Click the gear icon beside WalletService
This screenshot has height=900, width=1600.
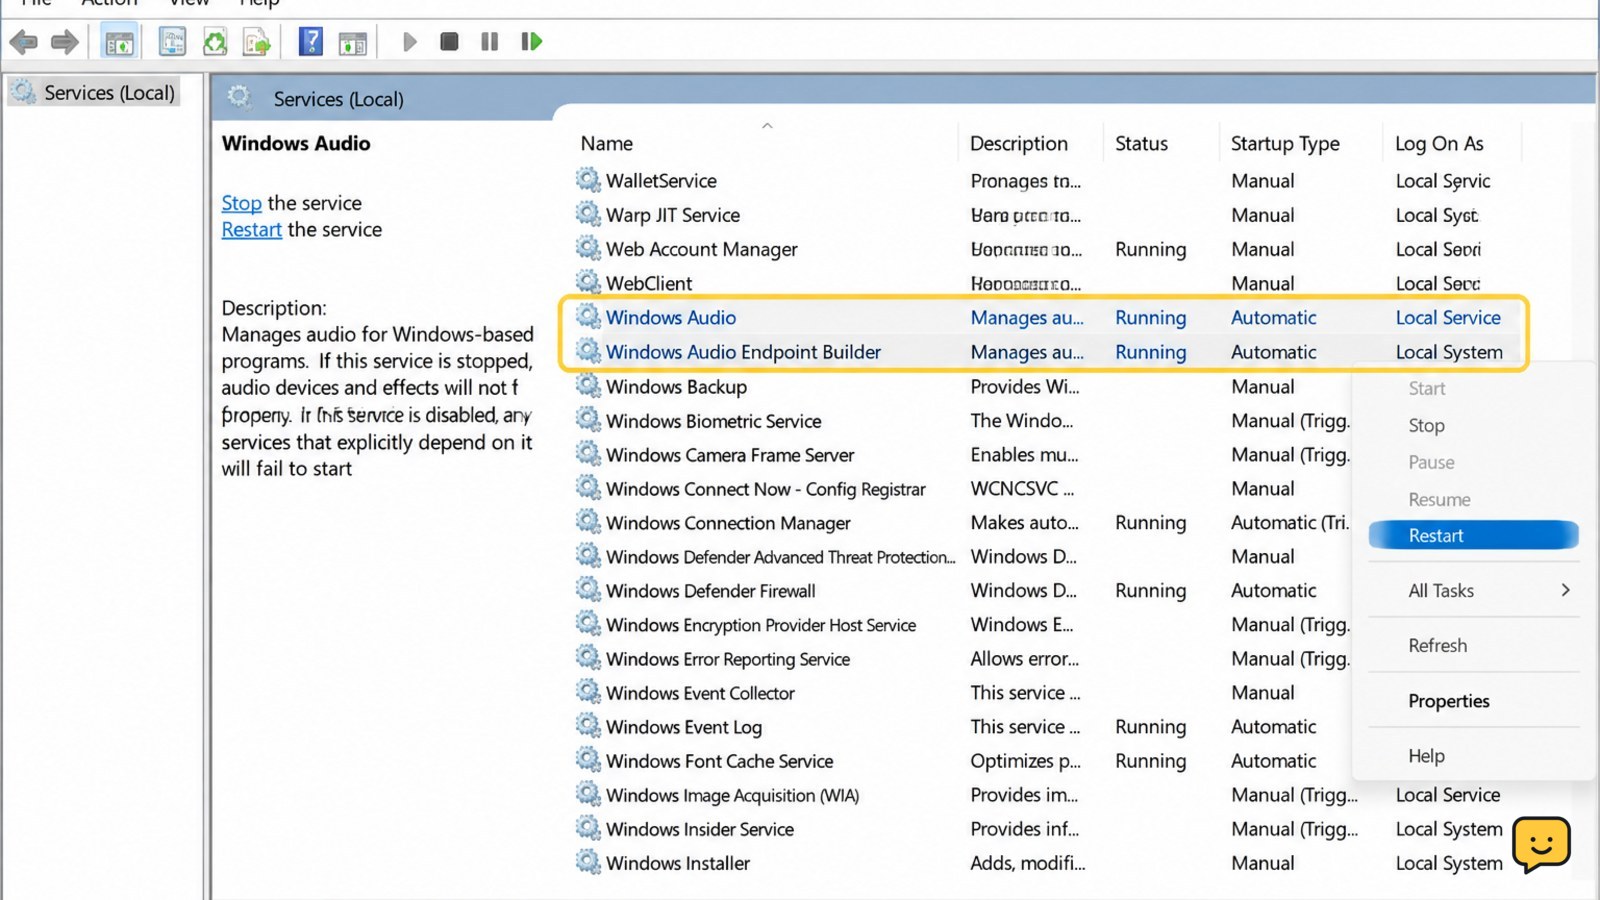(x=588, y=180)
